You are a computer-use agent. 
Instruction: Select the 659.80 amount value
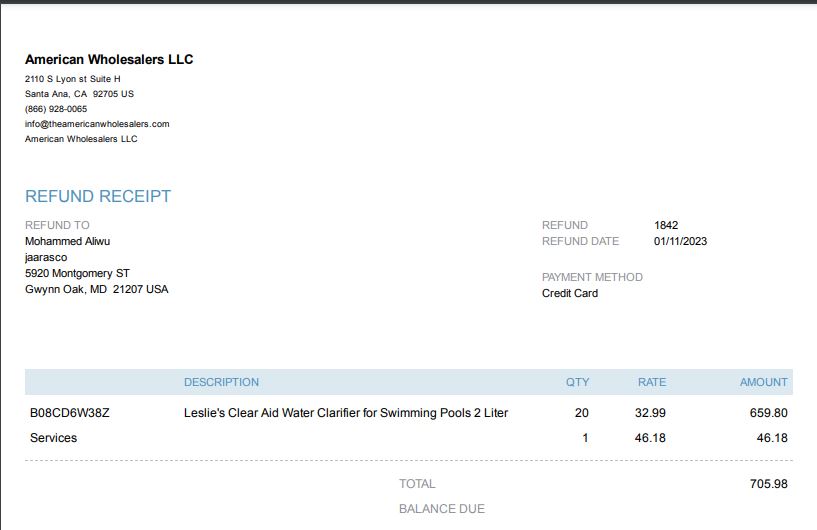pyautogui.click(x=769, y=413)
